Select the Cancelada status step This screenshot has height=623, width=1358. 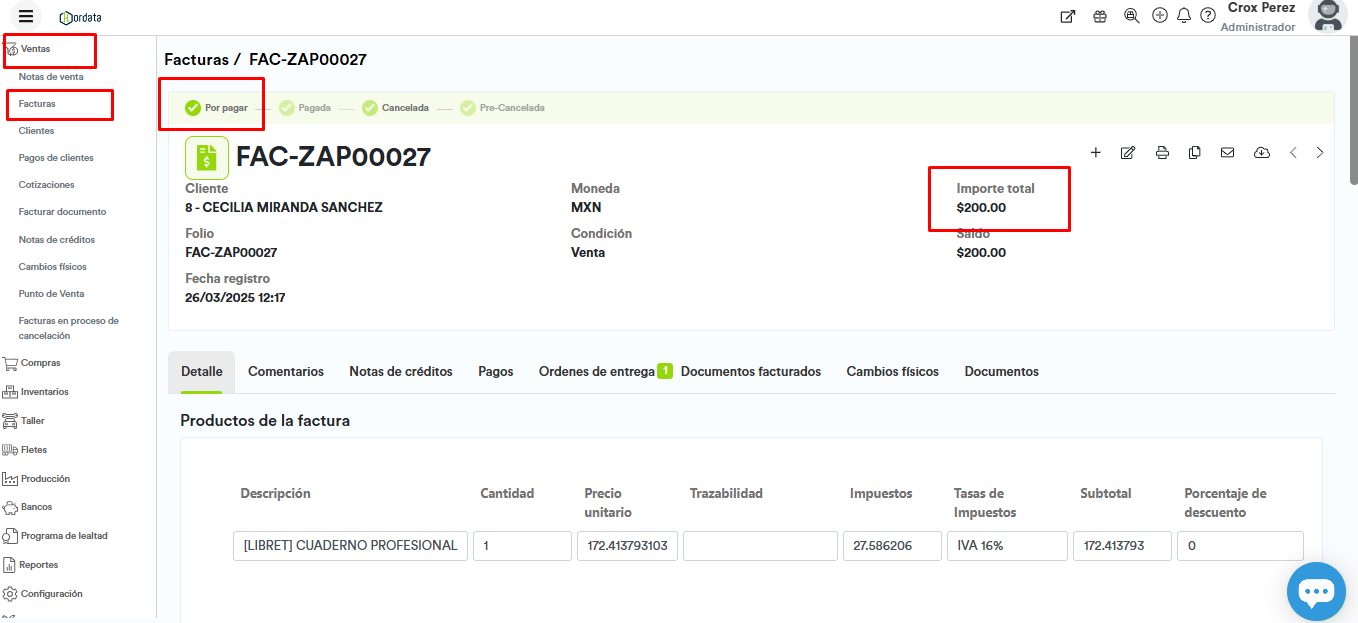click(x=395, y=108)
